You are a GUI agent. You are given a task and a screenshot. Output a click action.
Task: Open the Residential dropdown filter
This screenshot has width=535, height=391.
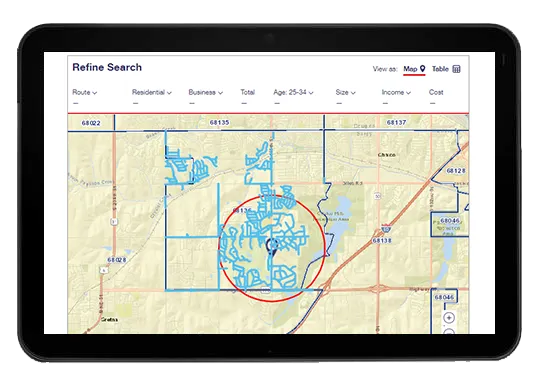coord(151,92)
